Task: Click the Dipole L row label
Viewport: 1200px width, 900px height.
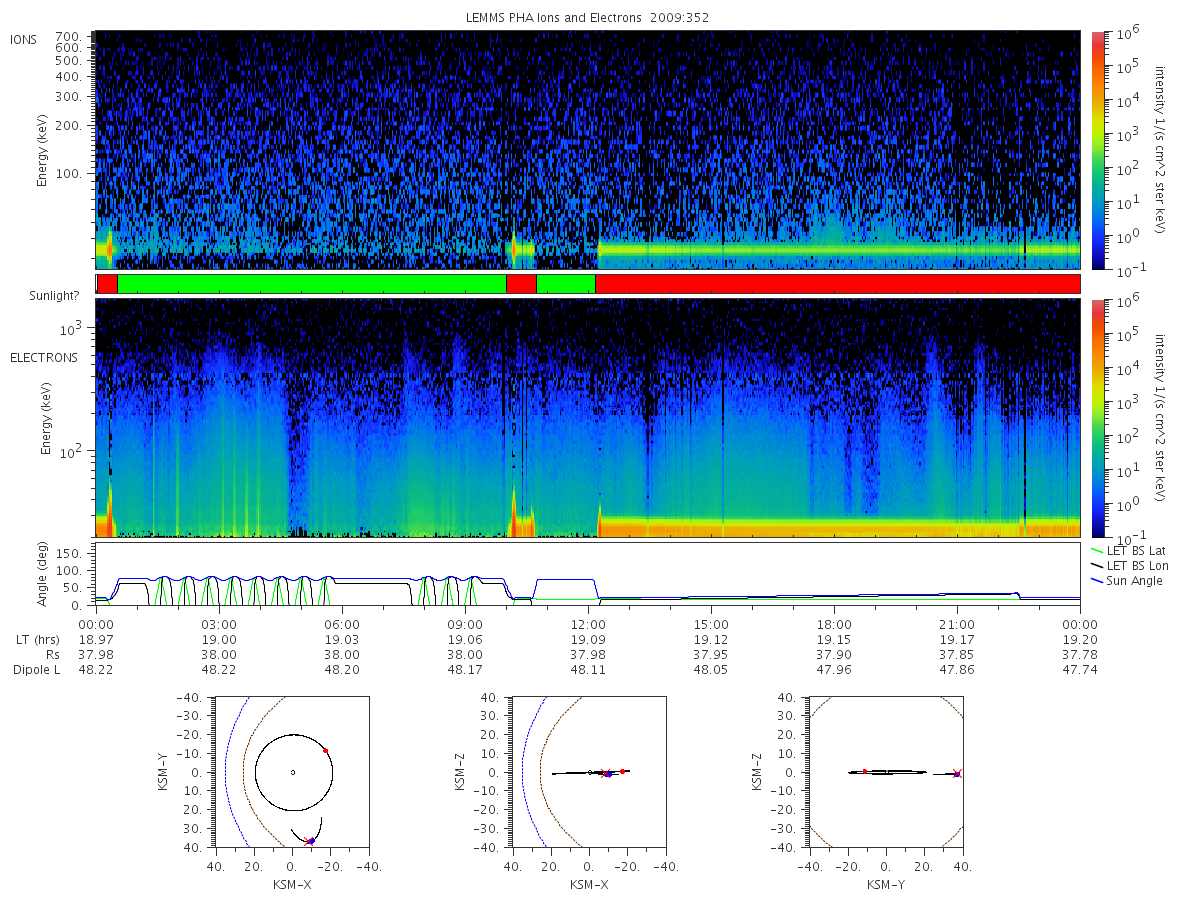Action: pos(36,669)
